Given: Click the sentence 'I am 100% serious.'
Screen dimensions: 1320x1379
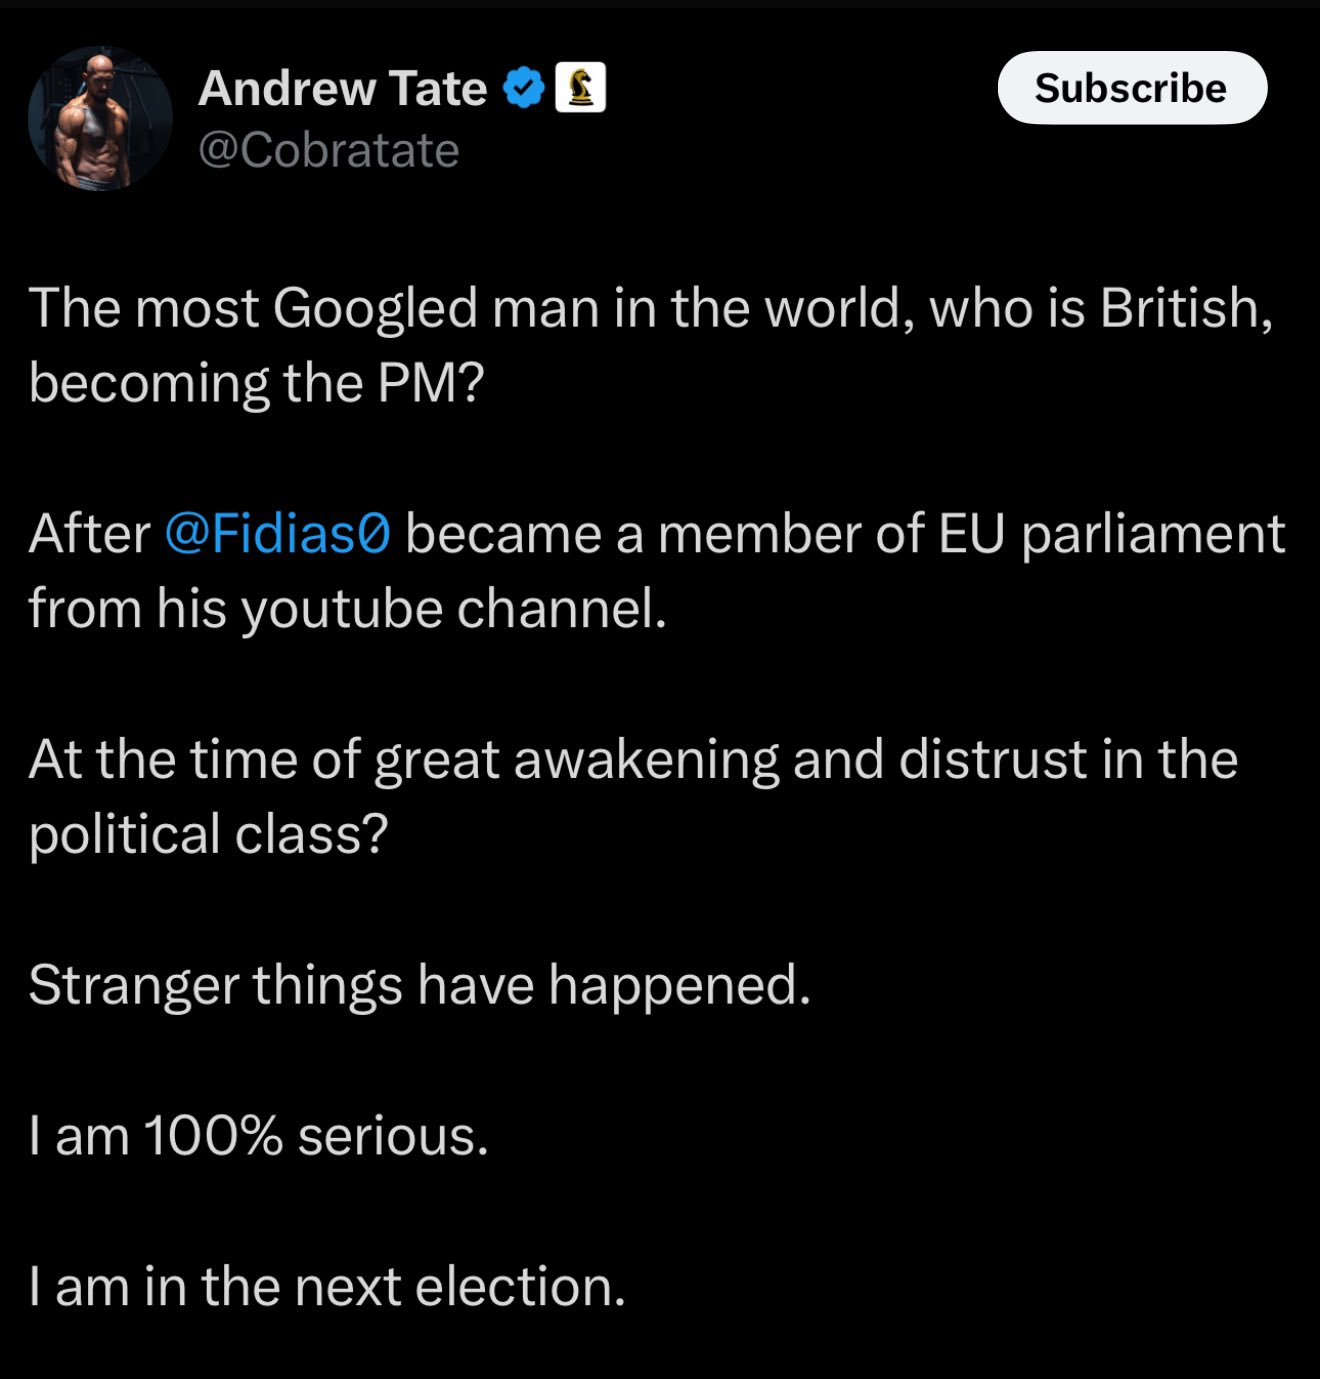Looking at the screenshot, I should 258,1136.
